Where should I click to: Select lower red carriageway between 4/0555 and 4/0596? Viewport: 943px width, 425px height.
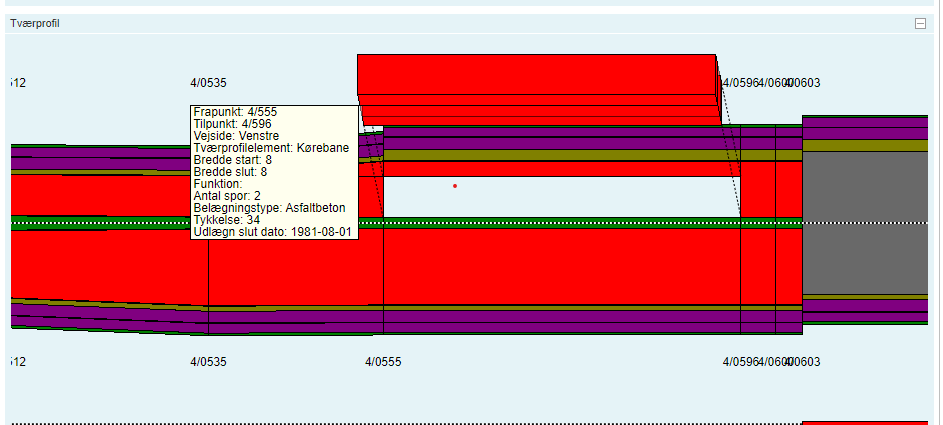click(x=560, y=265)
